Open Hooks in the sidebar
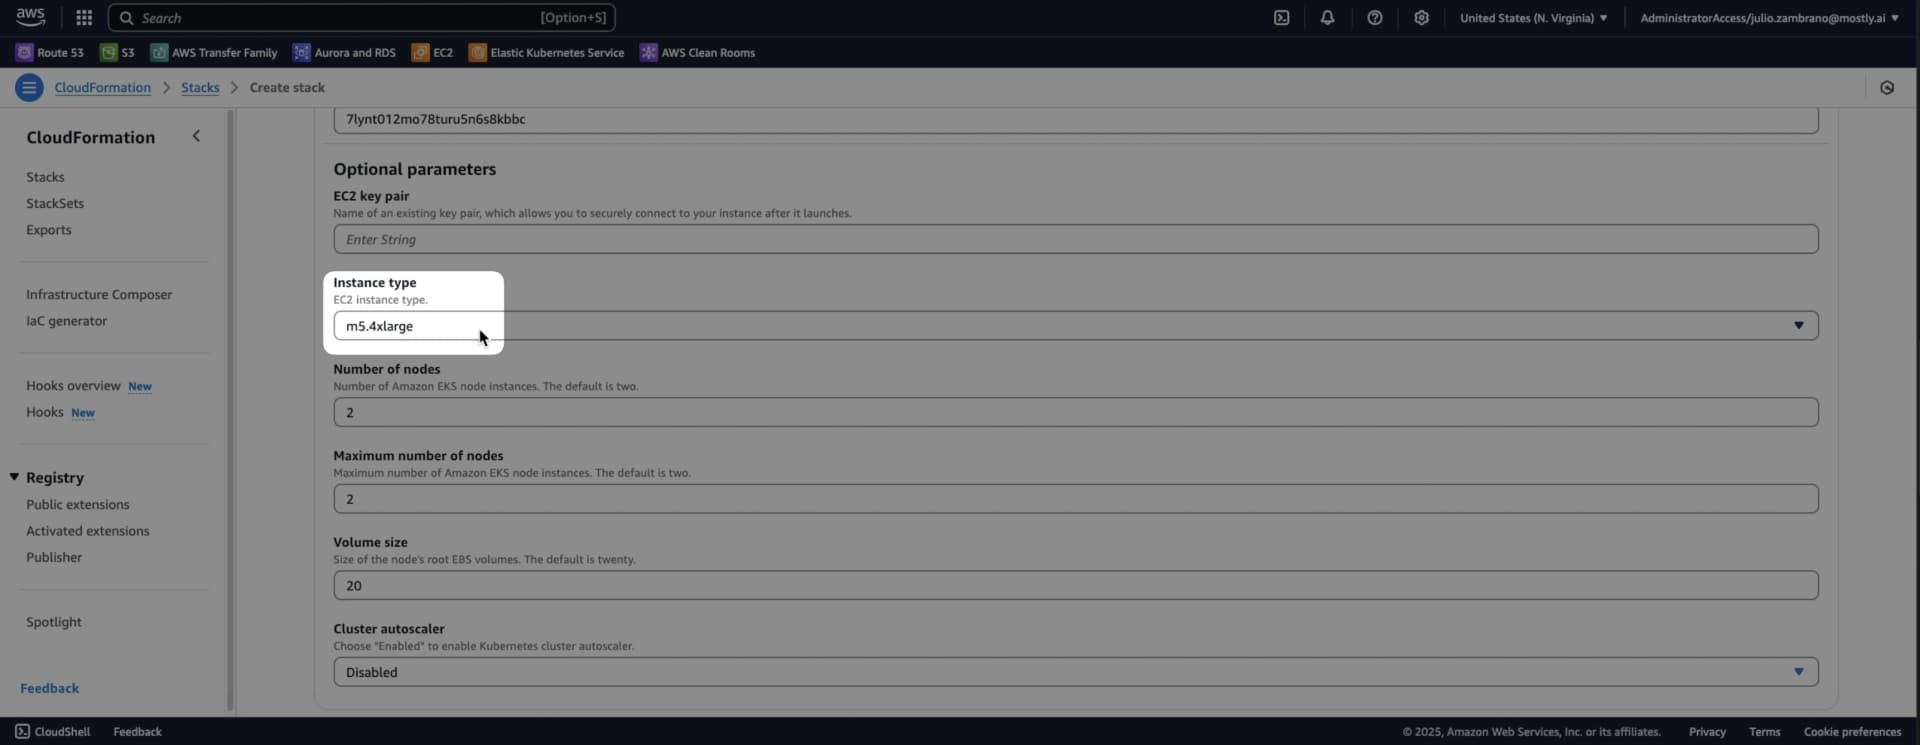This screenshot has height=745, width=1920. pos(45,412)
